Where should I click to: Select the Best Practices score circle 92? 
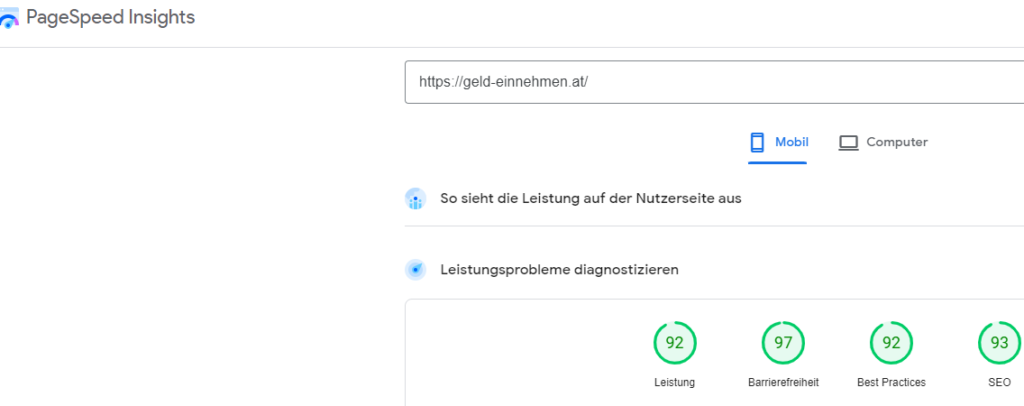[x=891, y=343]
